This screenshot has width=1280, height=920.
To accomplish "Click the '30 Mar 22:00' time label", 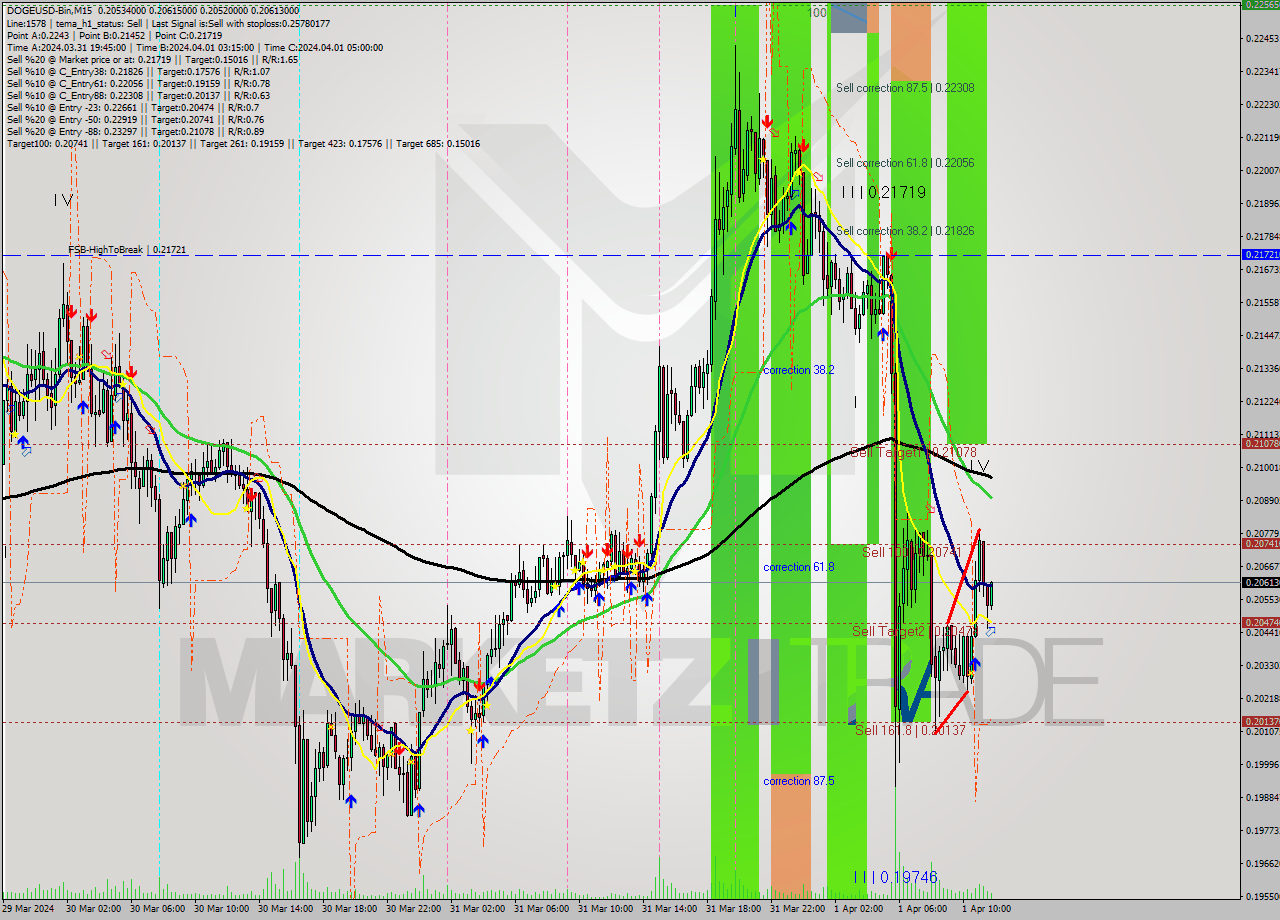I will [413, 909].
